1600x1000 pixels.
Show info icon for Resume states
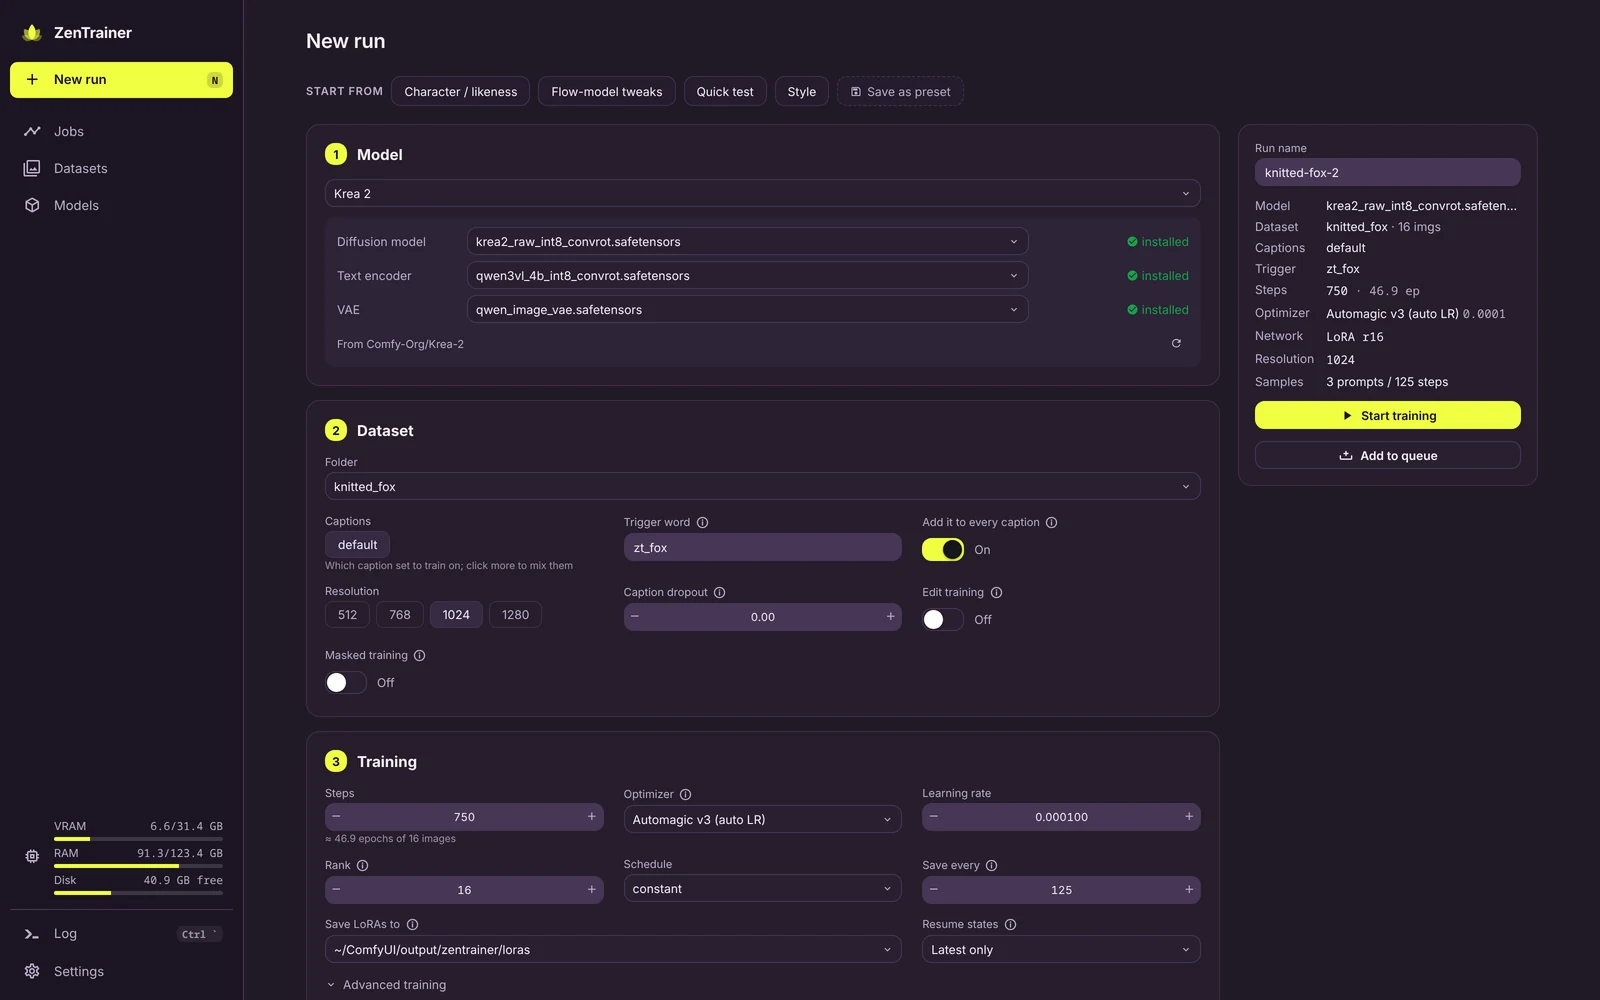click(x=1010, y=924)
